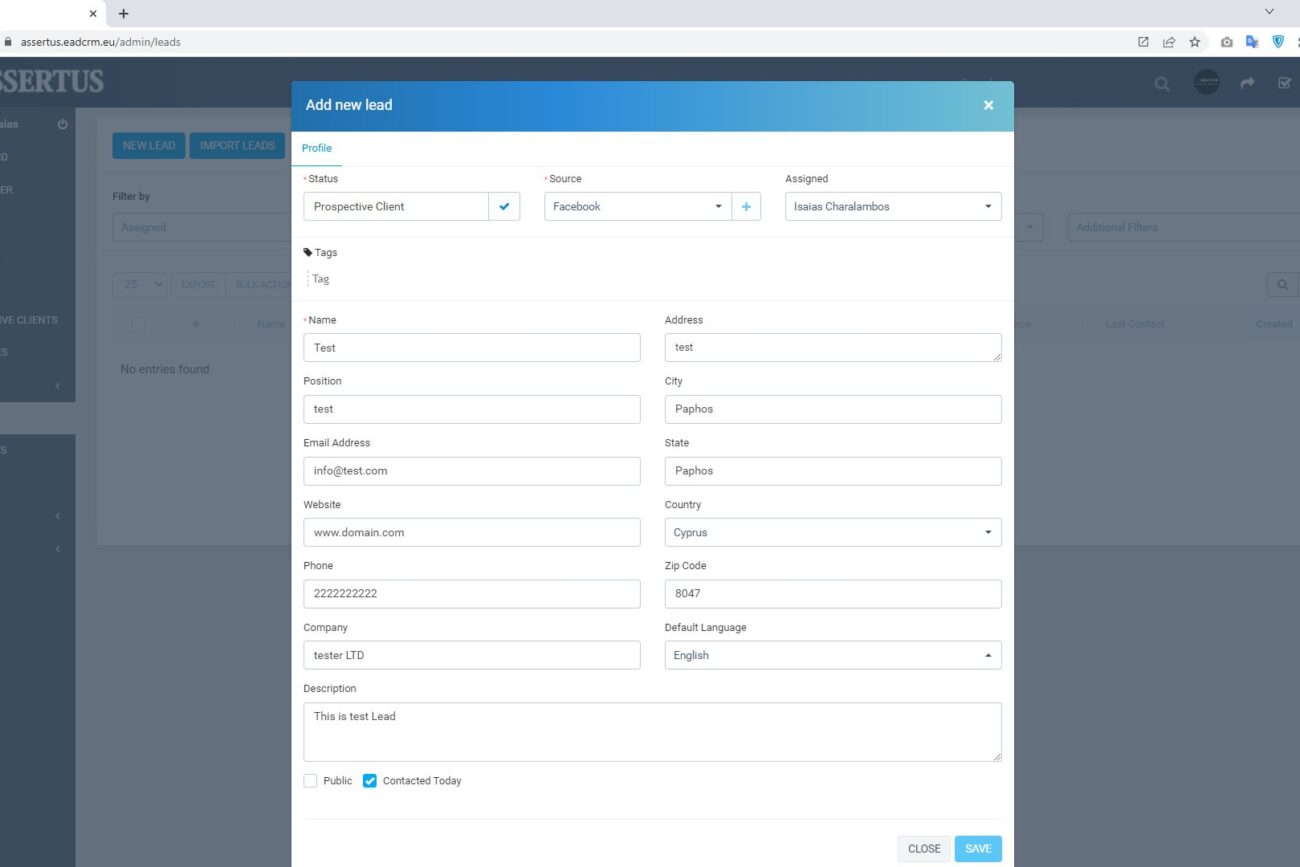Click the blue checkmark beside the Status field
Screen dimensions: 1300x867
[504, 207]
